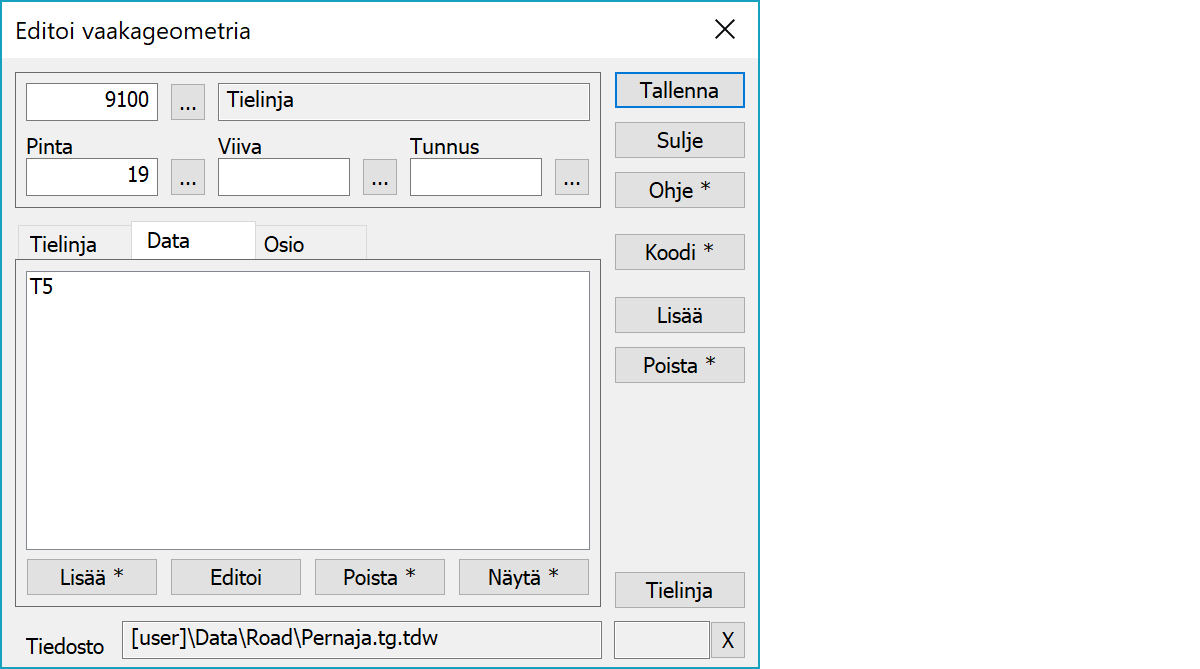The image size is (1200, 669).
Task: Close the Editoi vaakageometria dialog
Action: 725,30
